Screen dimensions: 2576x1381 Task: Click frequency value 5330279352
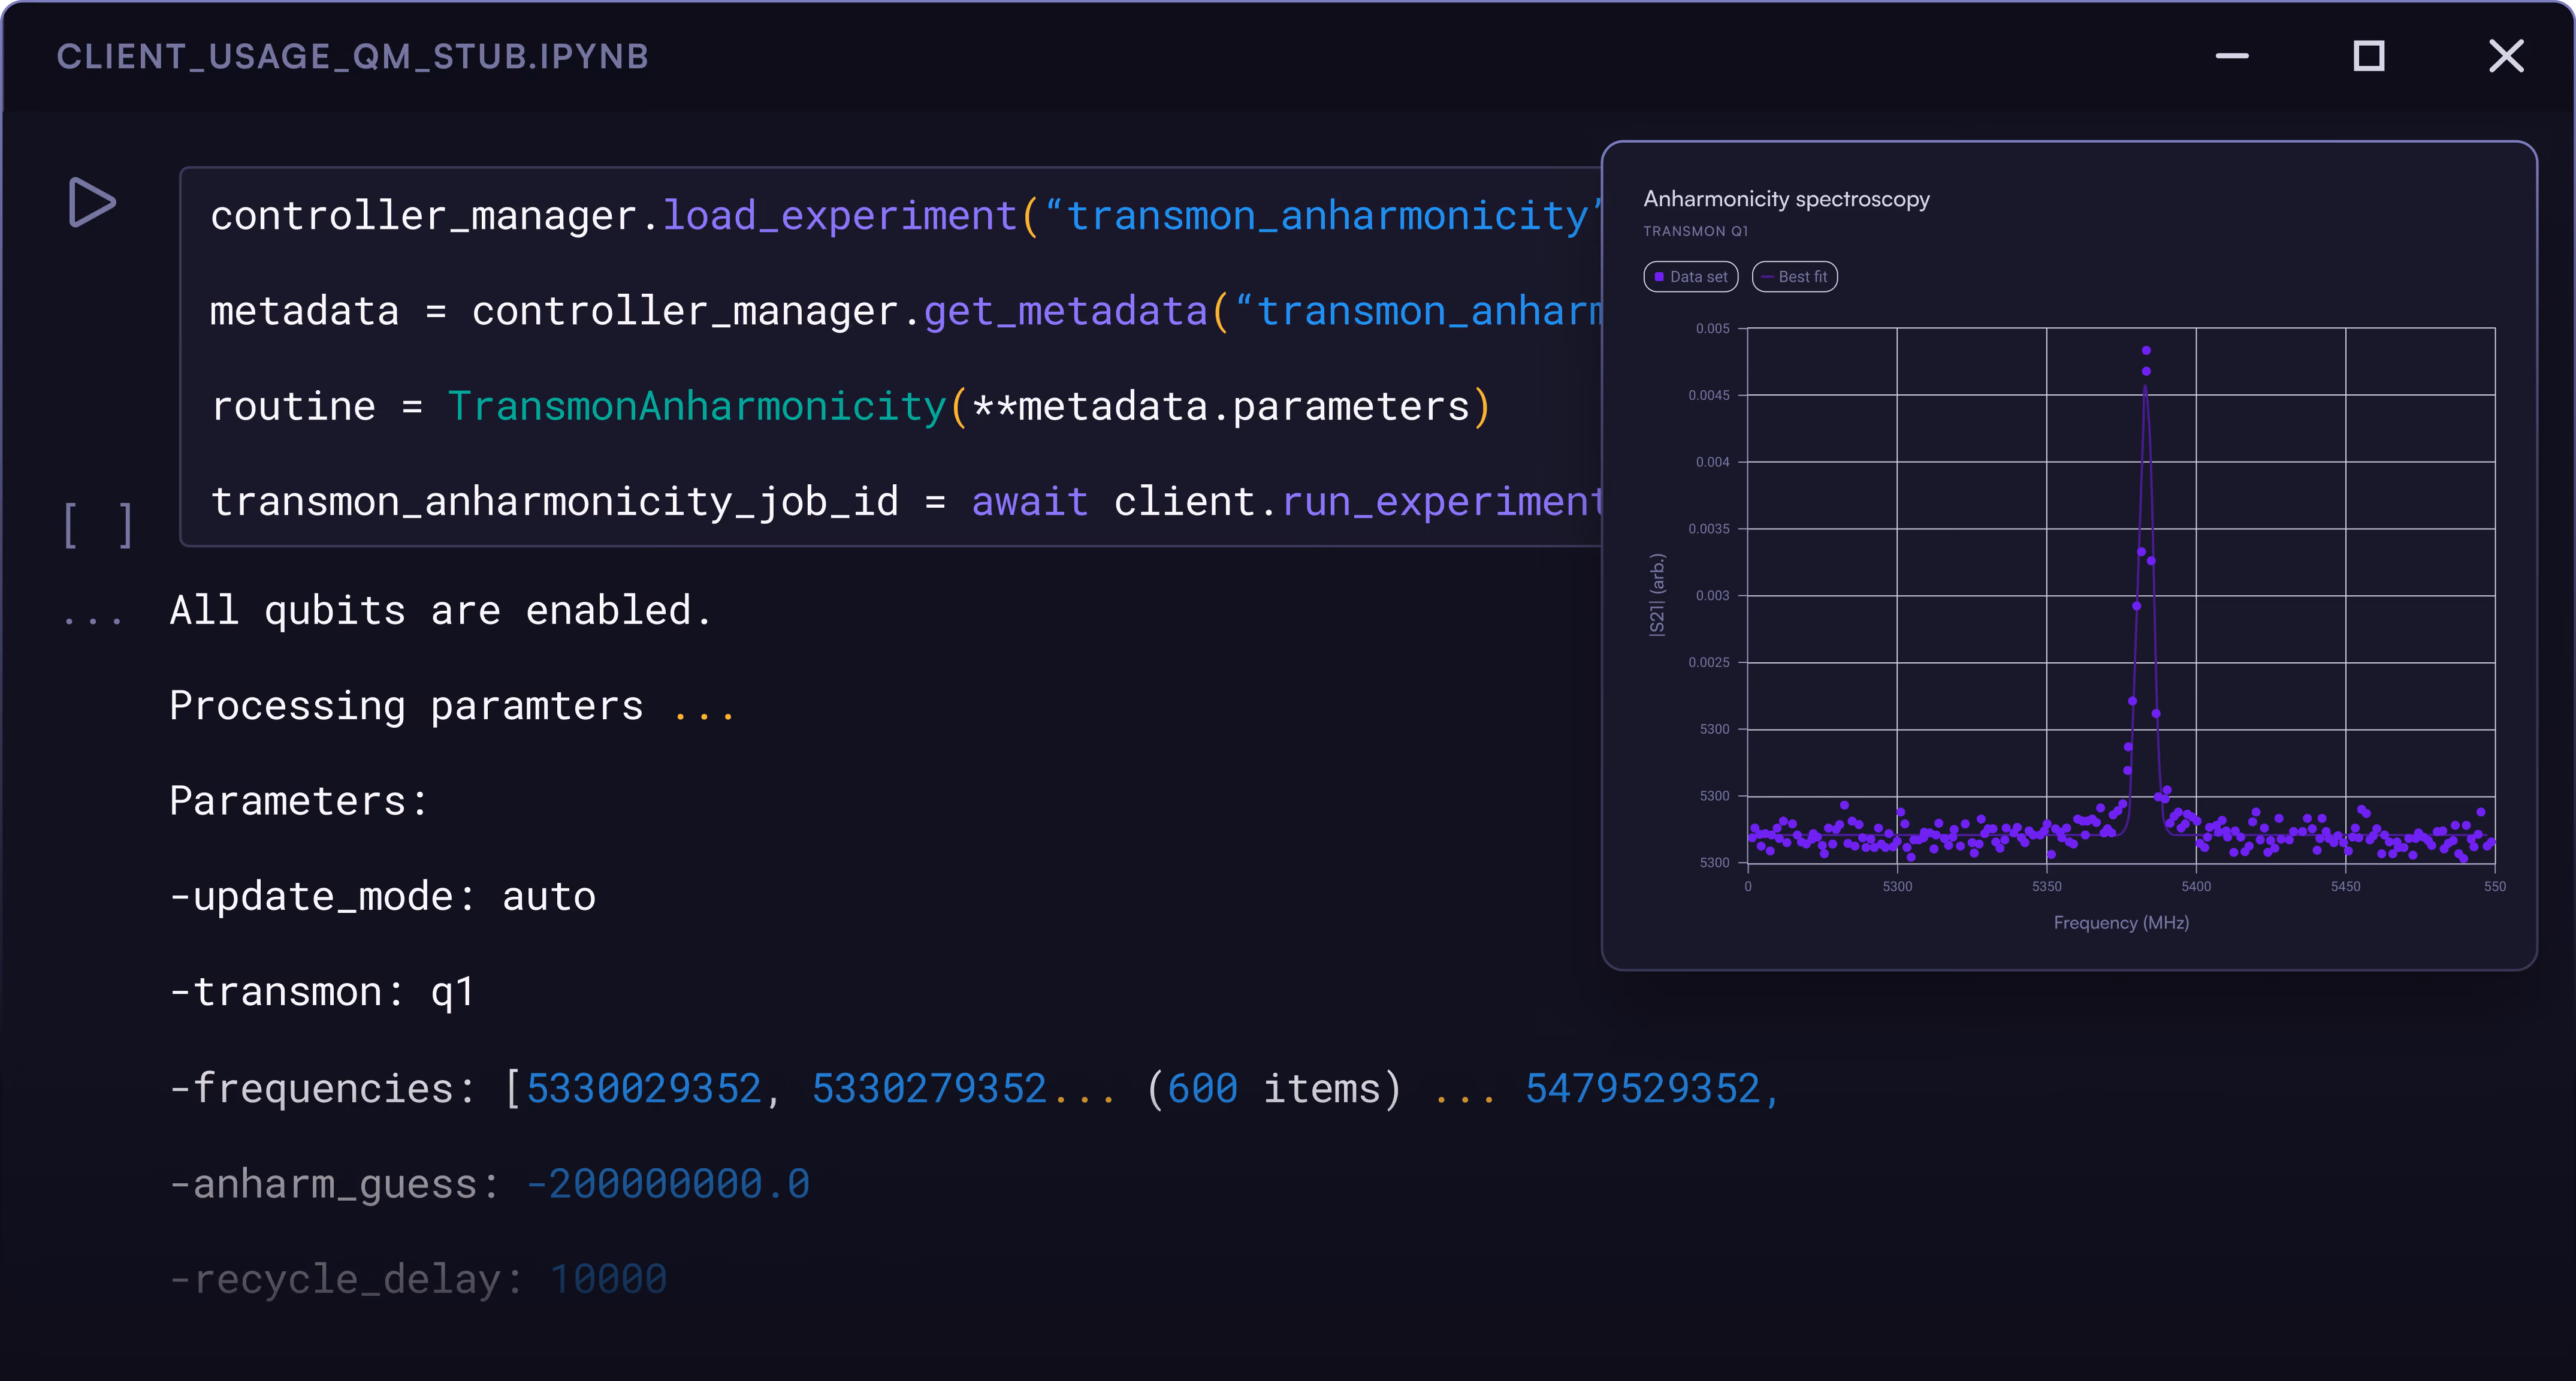(x=929, y=1089)
